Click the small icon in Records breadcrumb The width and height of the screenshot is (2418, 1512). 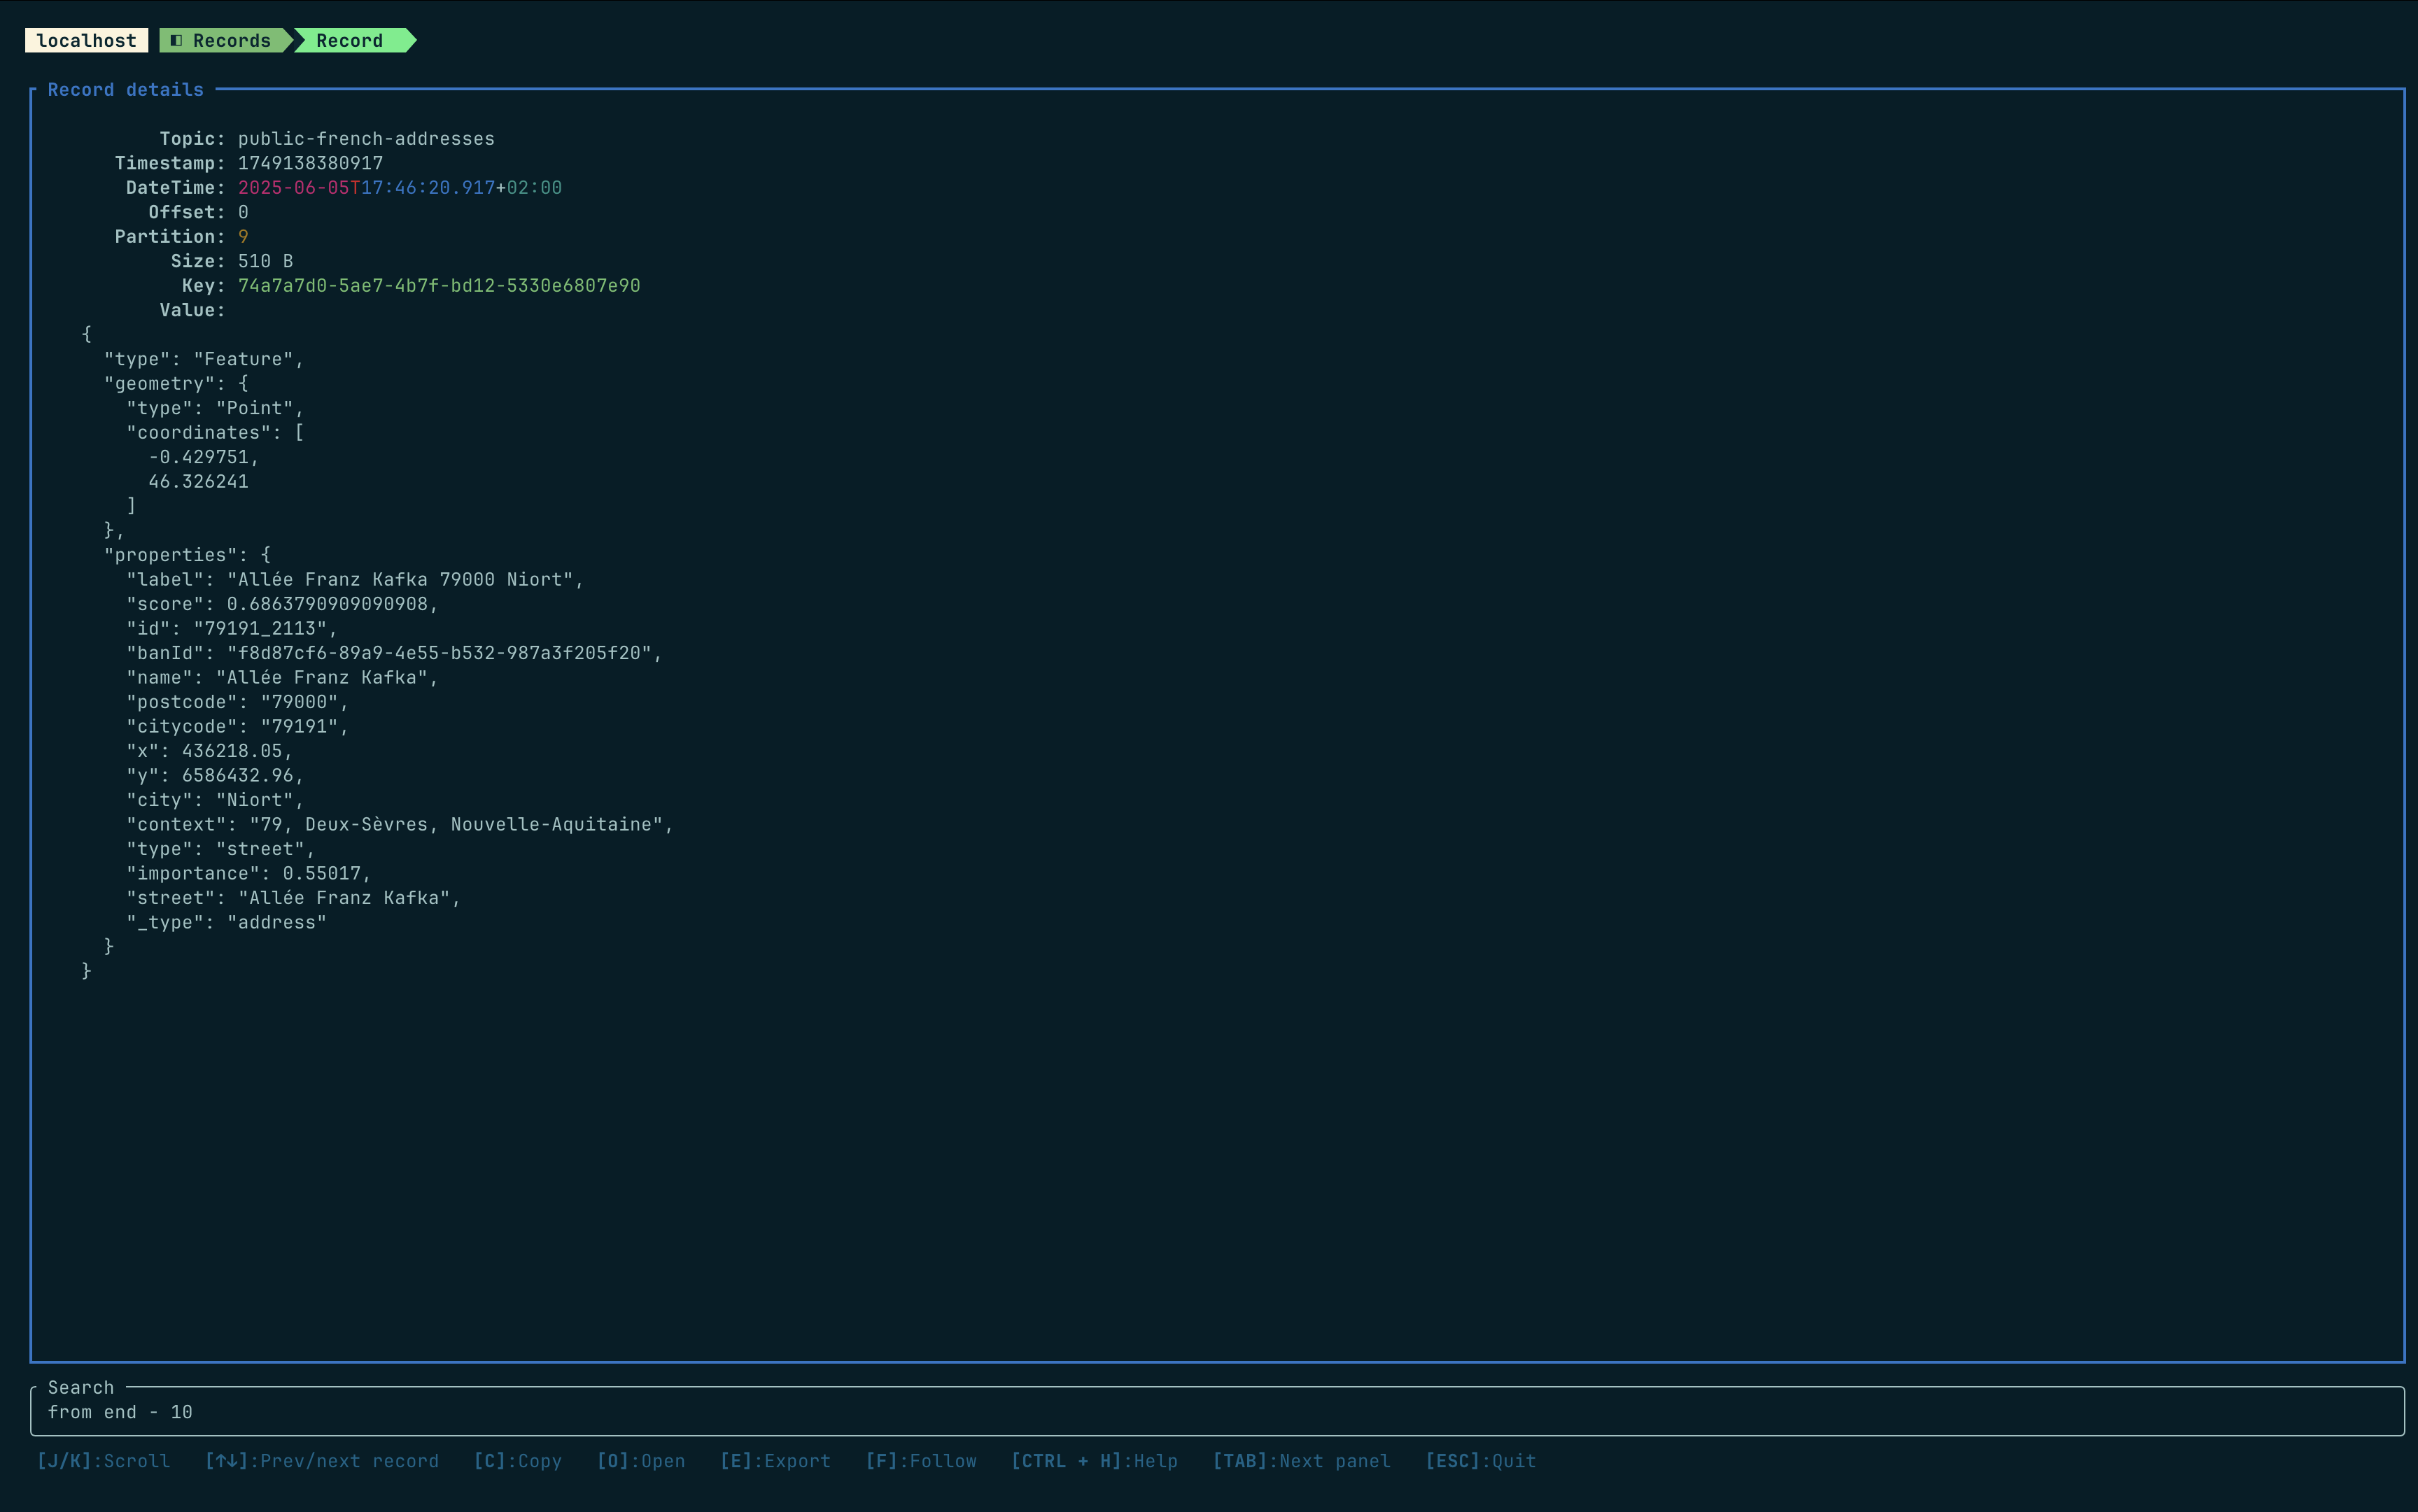176,41
